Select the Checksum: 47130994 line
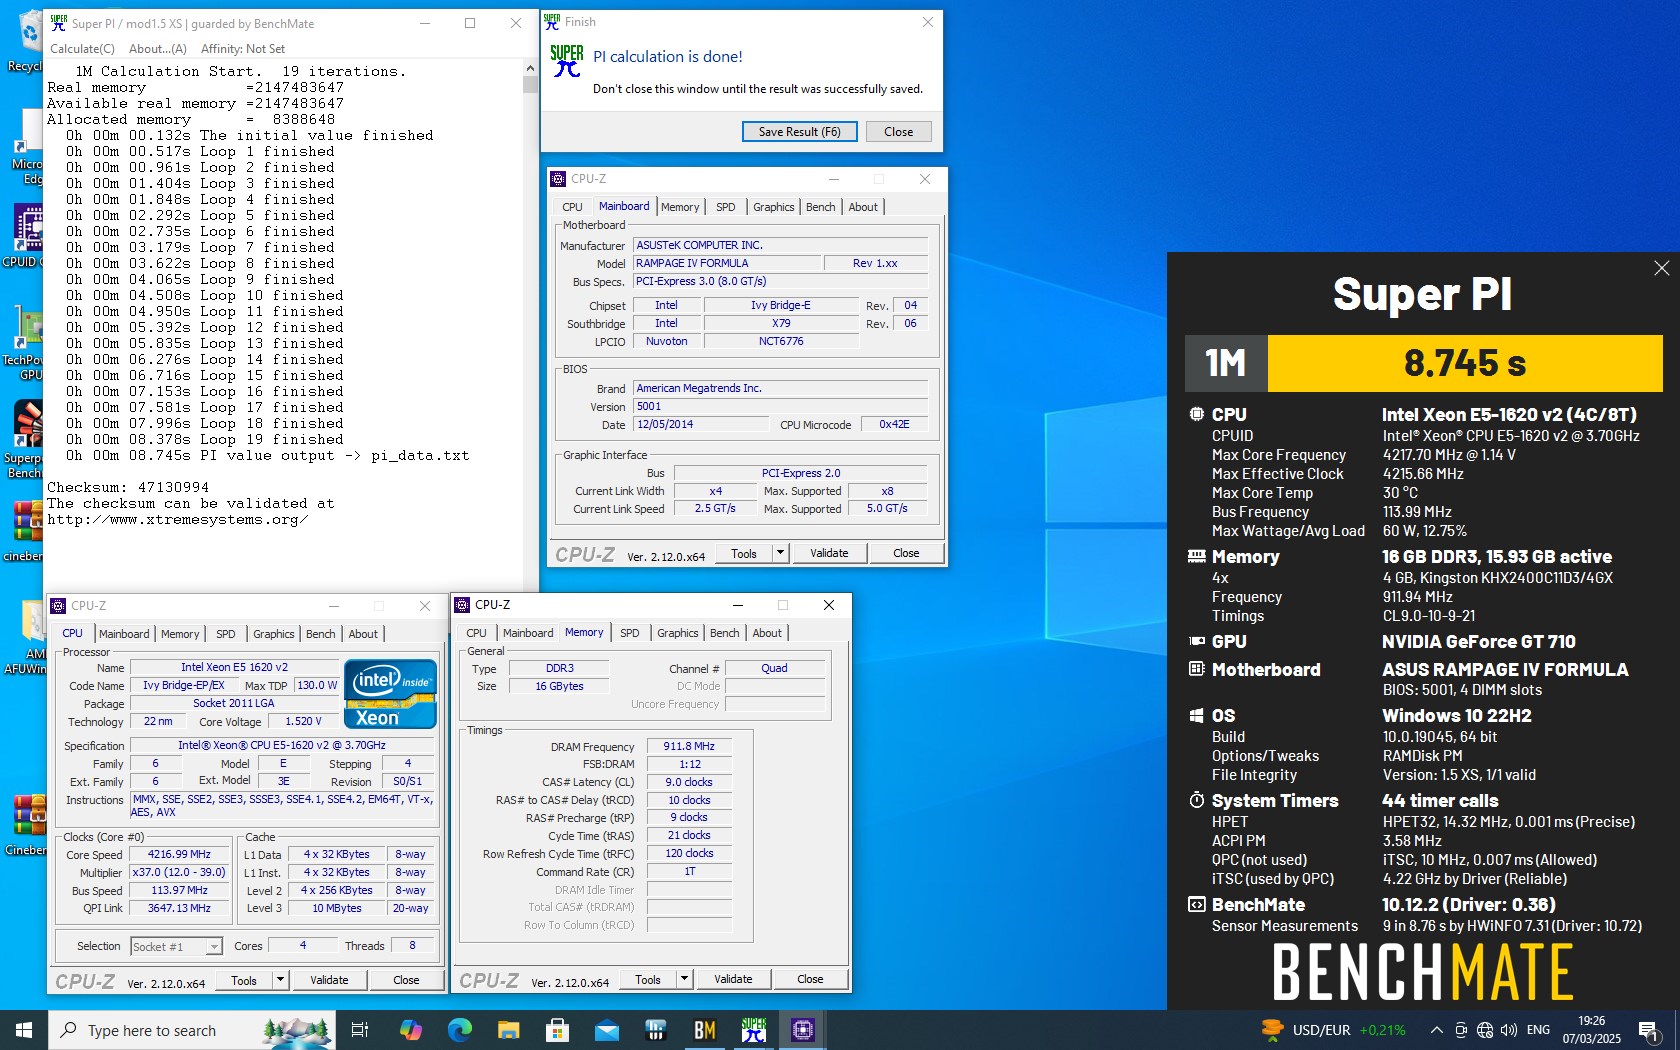 point(128,488)
